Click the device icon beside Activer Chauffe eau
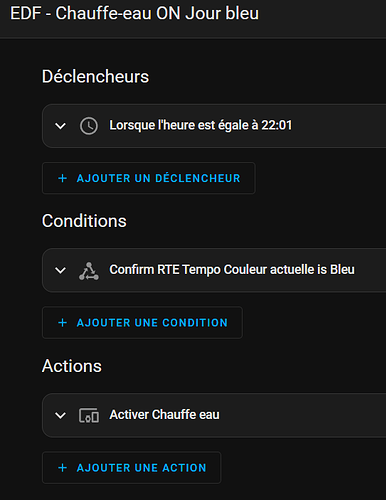 [x=89, y=415]
